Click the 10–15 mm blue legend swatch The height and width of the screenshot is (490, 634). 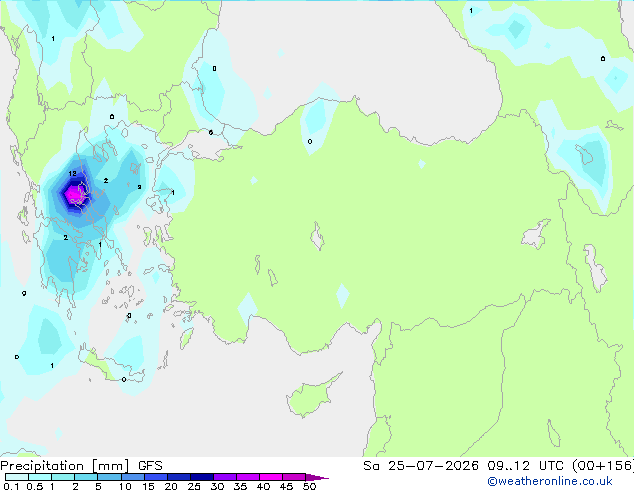click(133, 477)
